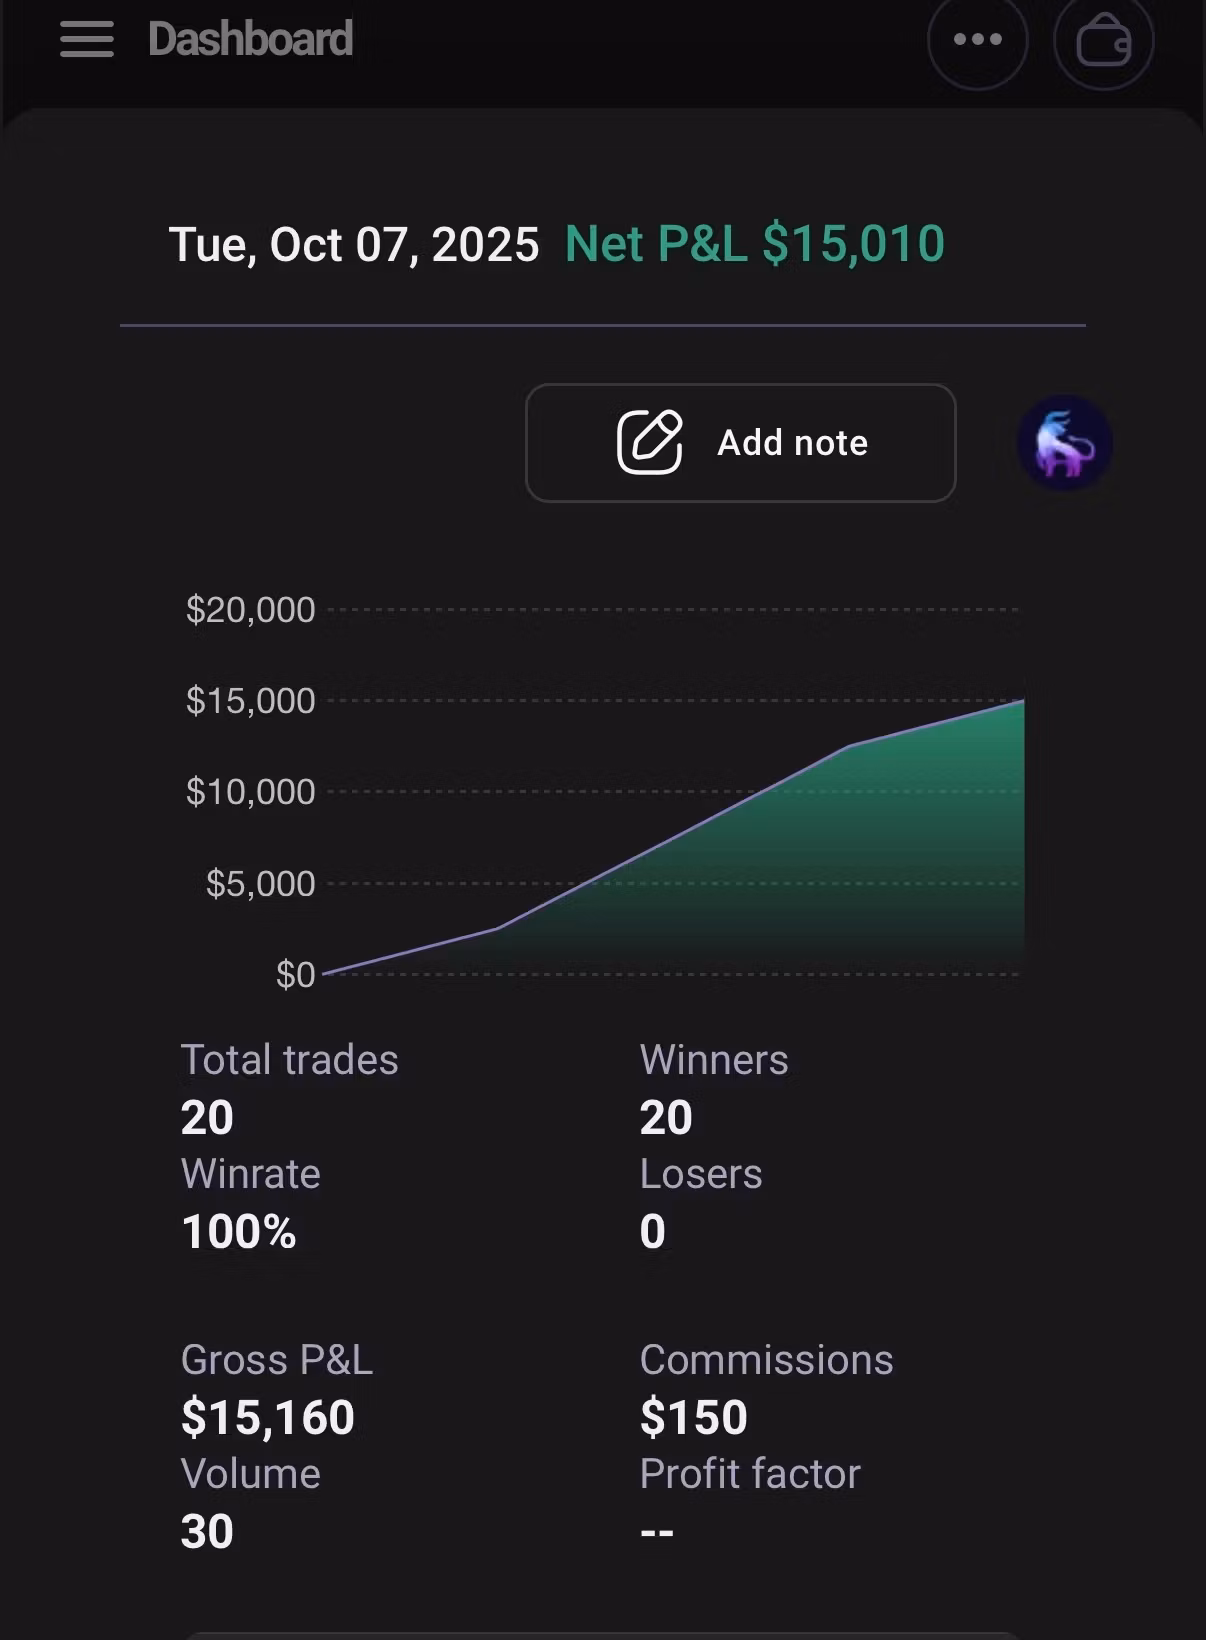
Task: Click the pencil icon in Add note
Action: click(x=650, y=442)
